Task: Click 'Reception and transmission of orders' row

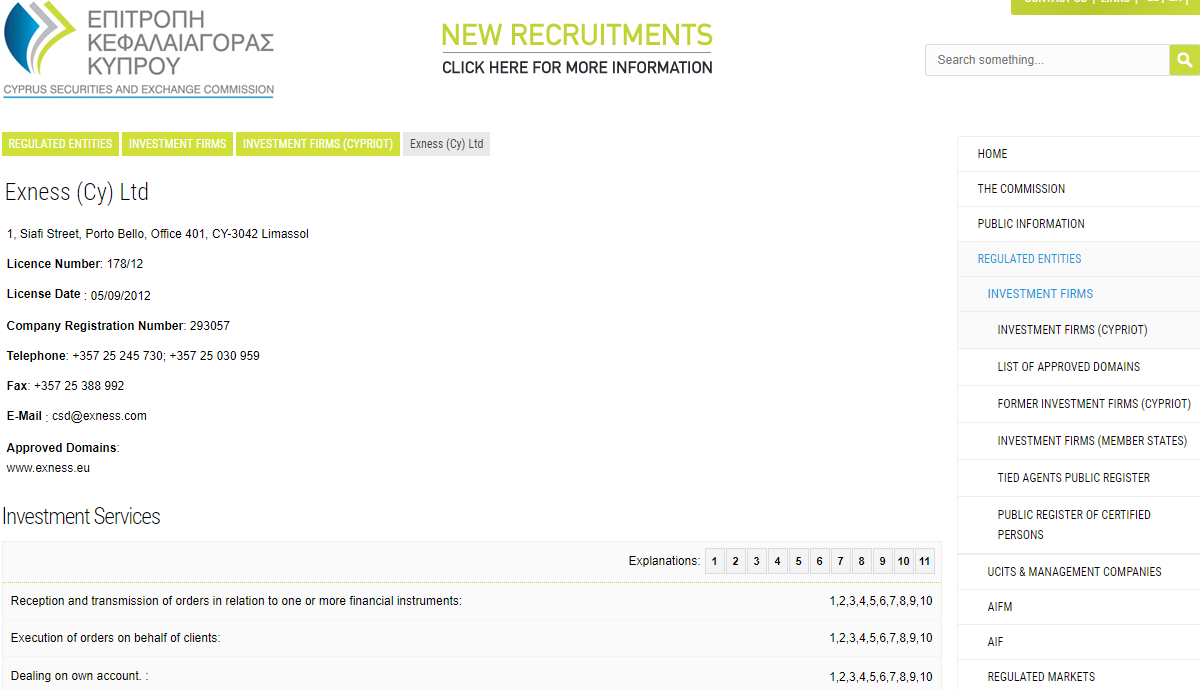Action: tap(471, 601)
